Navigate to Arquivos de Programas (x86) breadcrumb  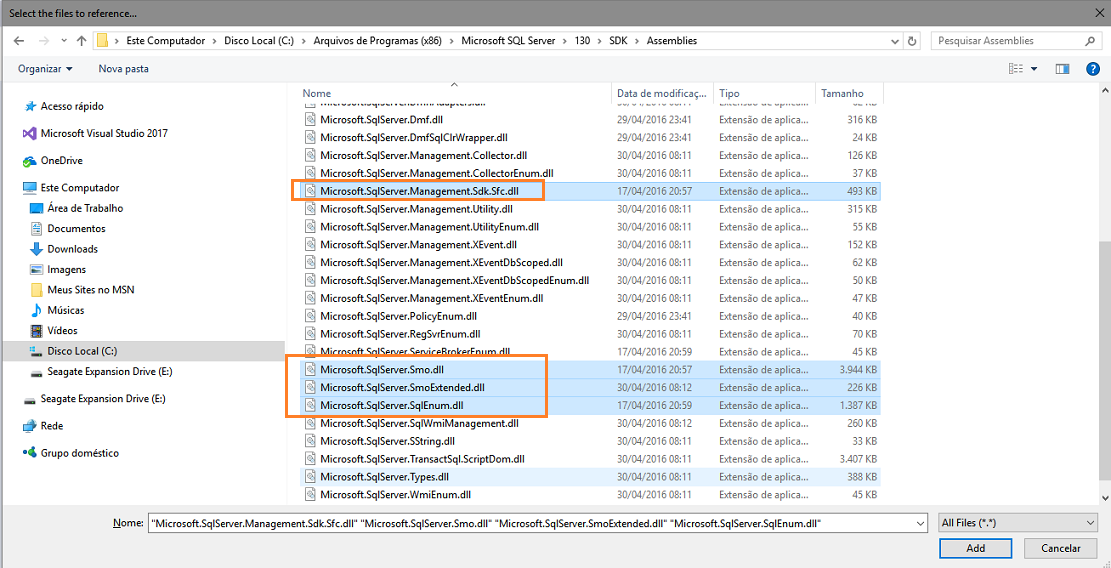point(378,41)
